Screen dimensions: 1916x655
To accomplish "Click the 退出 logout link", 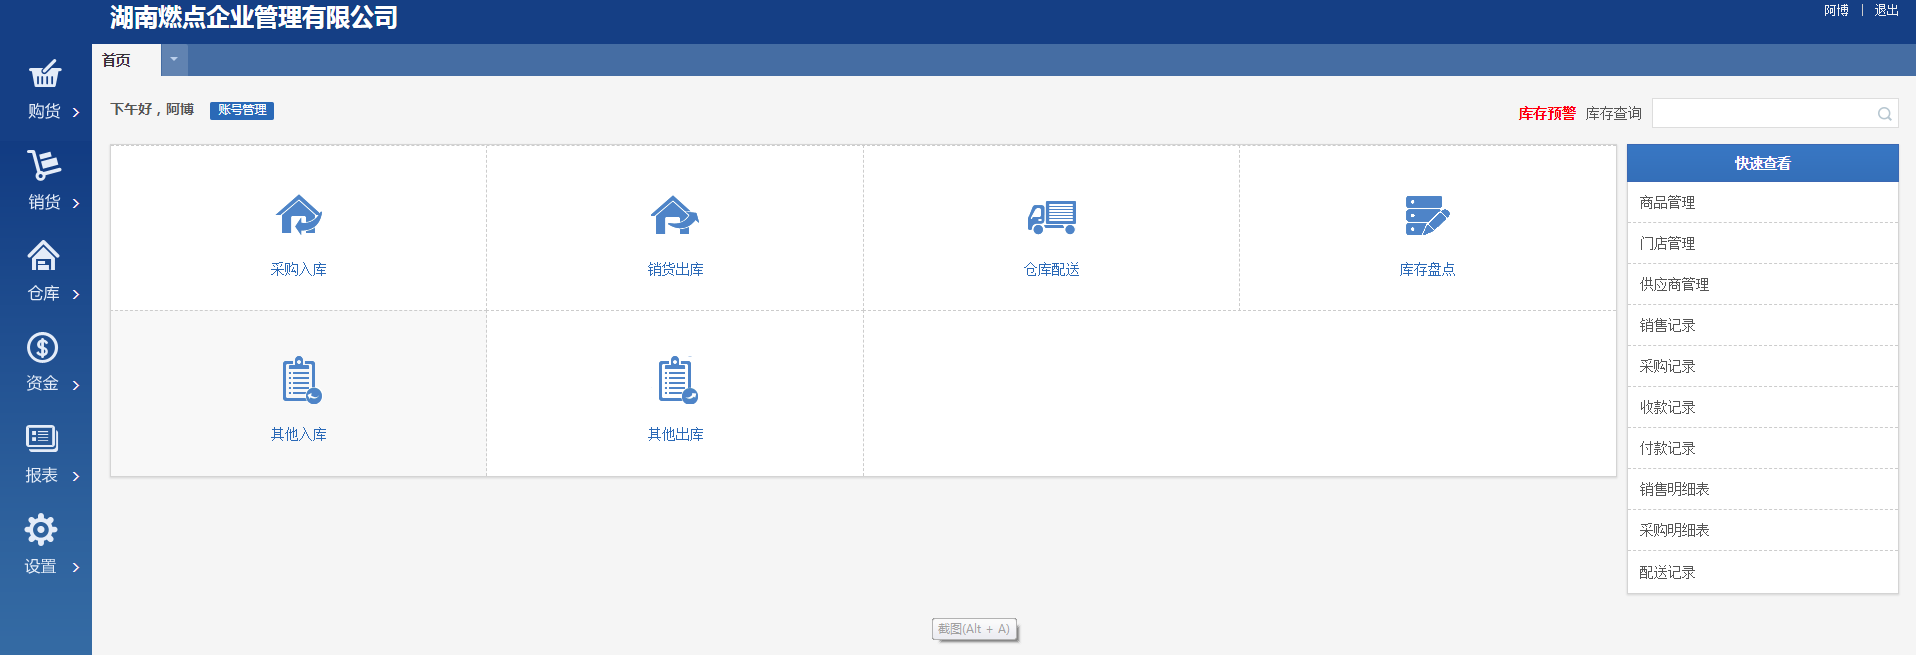I will click(1886, 10).
